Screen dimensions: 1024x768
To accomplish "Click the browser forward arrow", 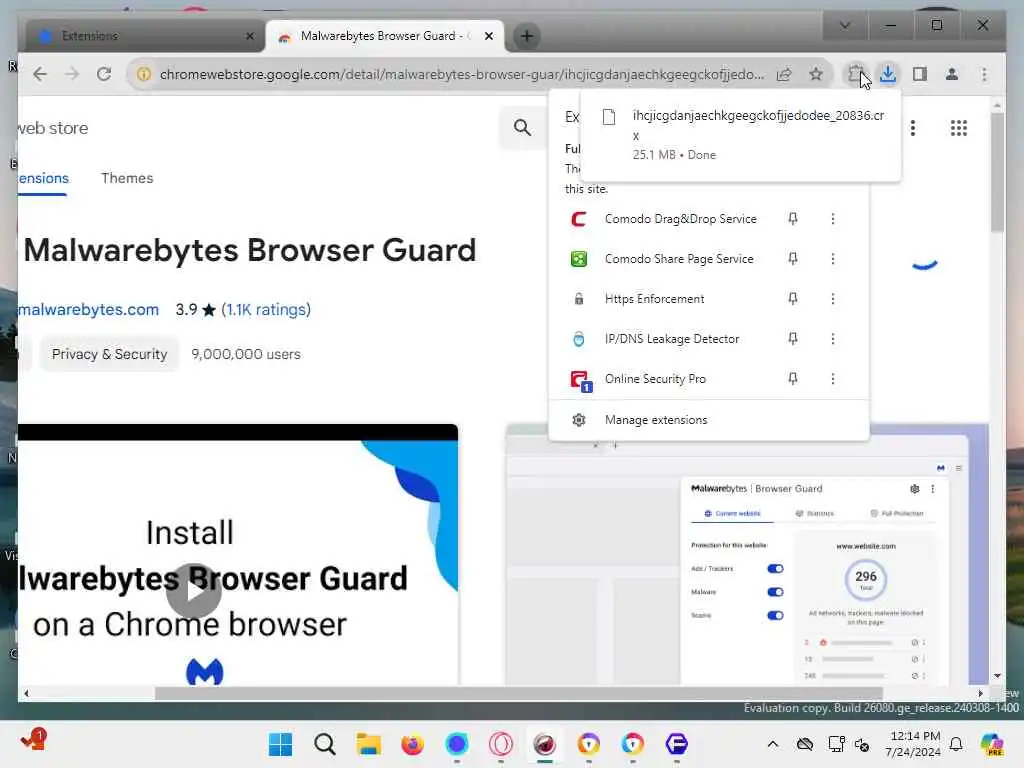I will click(x=72, y=74).
